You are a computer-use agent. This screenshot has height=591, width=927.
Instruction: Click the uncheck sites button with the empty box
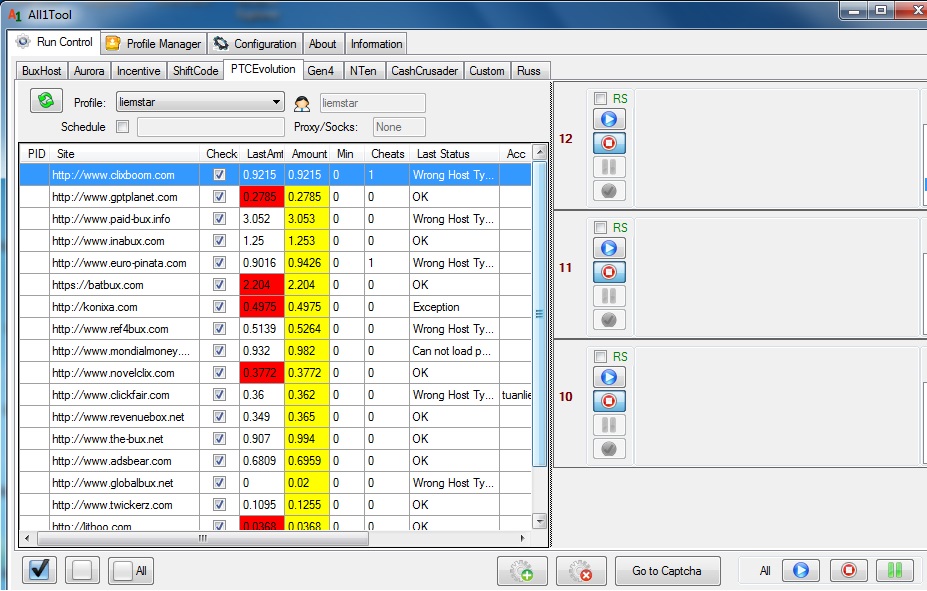82,570
